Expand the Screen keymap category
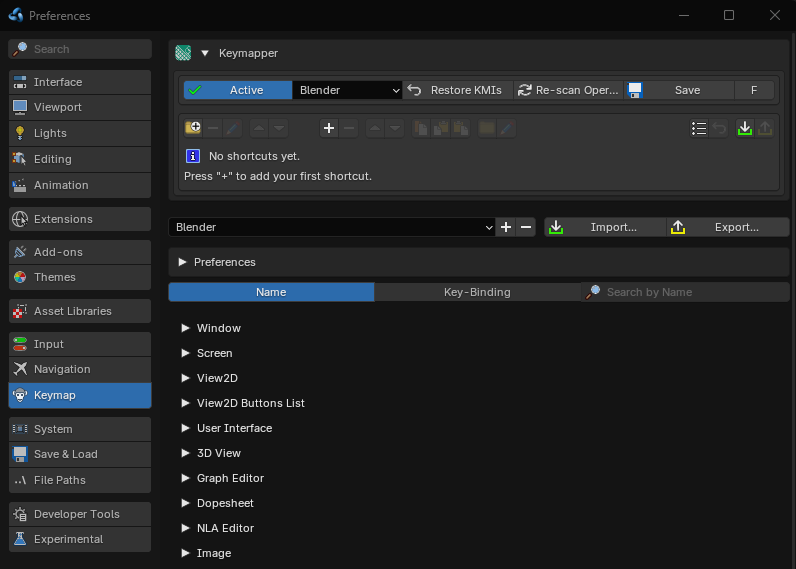Image resolution: width=796 pixels, height=569 pixels. (185, 353)
